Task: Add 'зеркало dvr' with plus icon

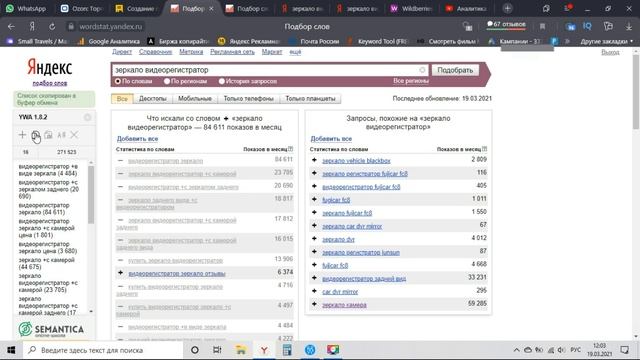Action: (x=314, y=239)
